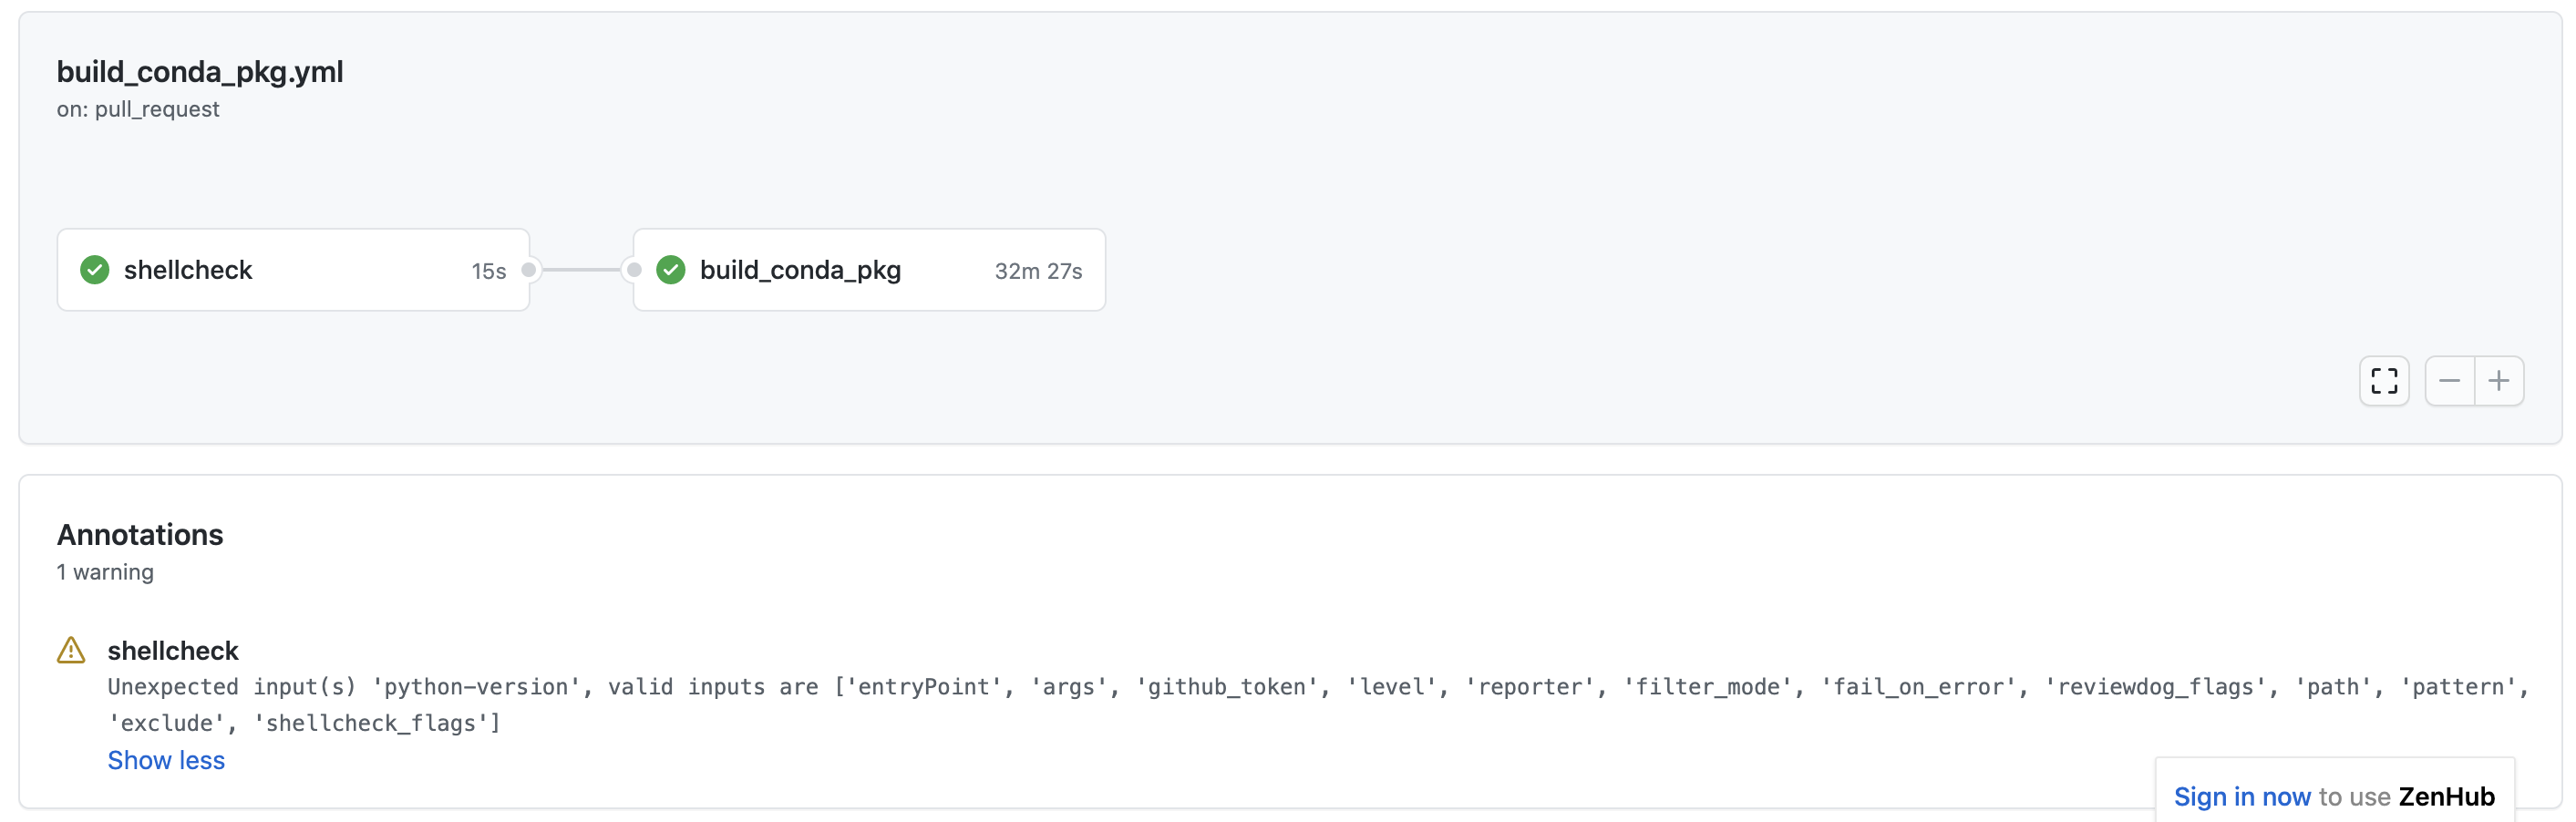
Task: Open the shellcheck annotation title
Action: (x=173, y=651)
